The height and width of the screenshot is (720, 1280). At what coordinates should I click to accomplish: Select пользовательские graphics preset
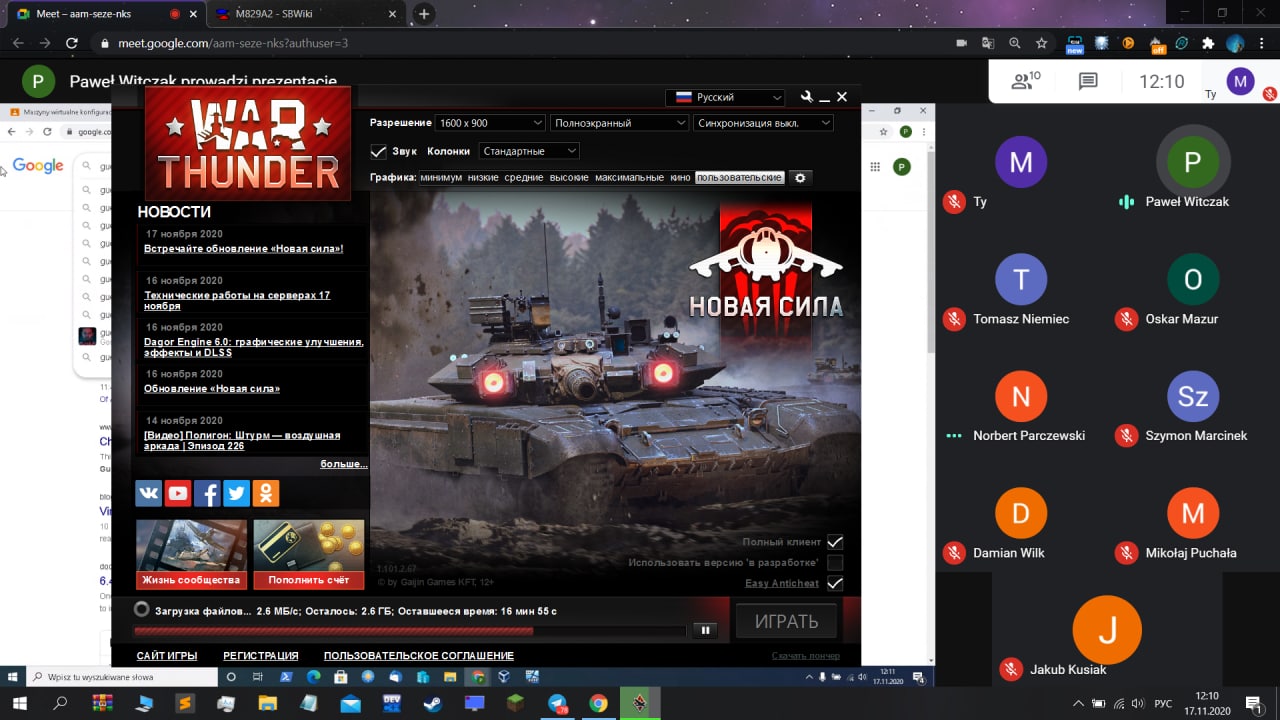click(x=739, y=178)
